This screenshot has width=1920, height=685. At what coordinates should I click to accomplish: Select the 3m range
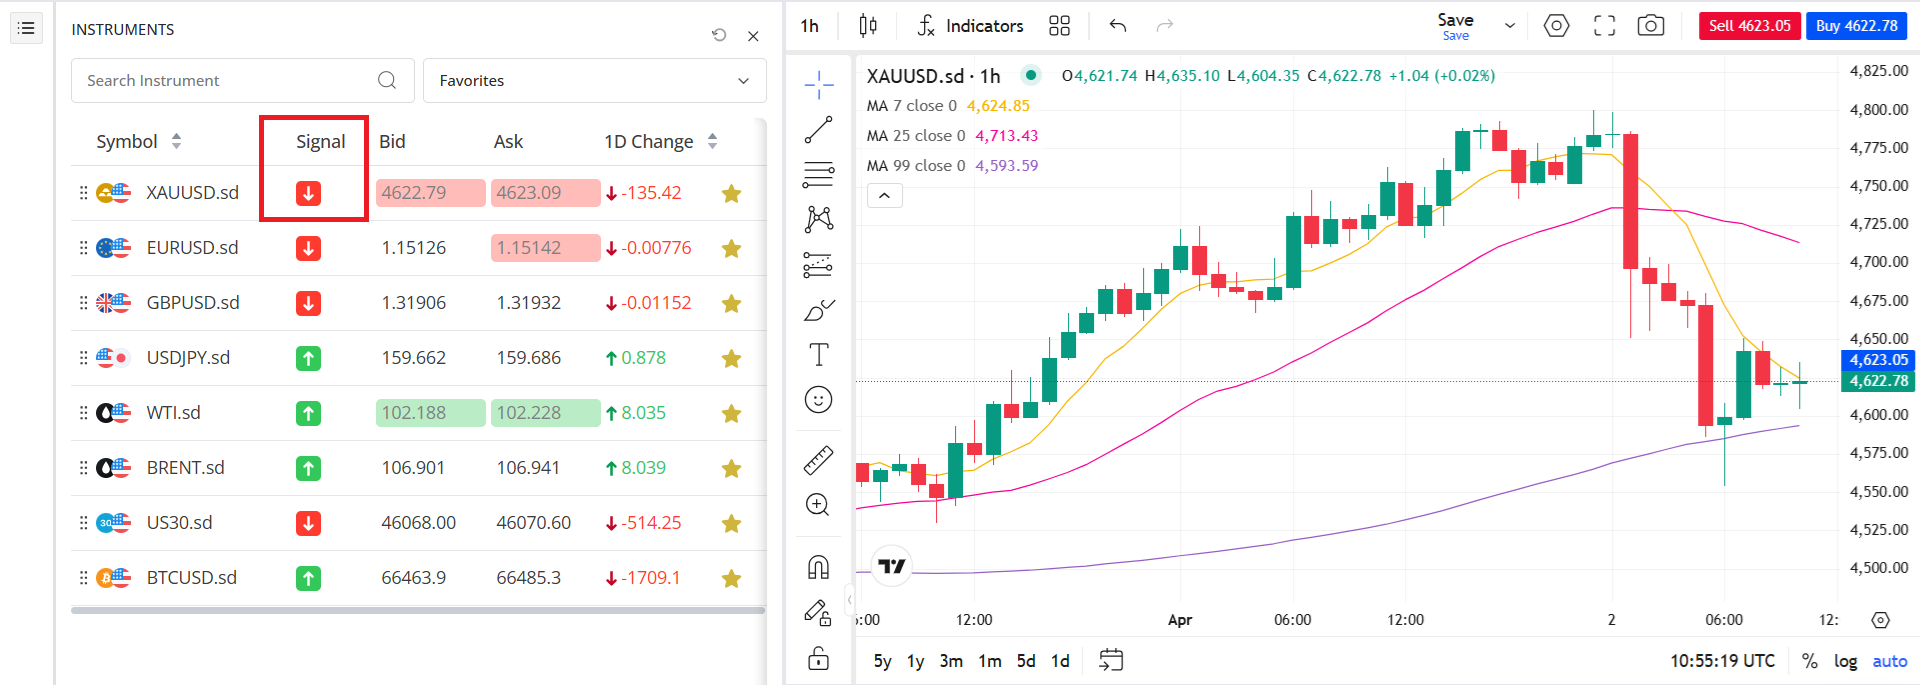pyautogui.click(x=951, y=661)
